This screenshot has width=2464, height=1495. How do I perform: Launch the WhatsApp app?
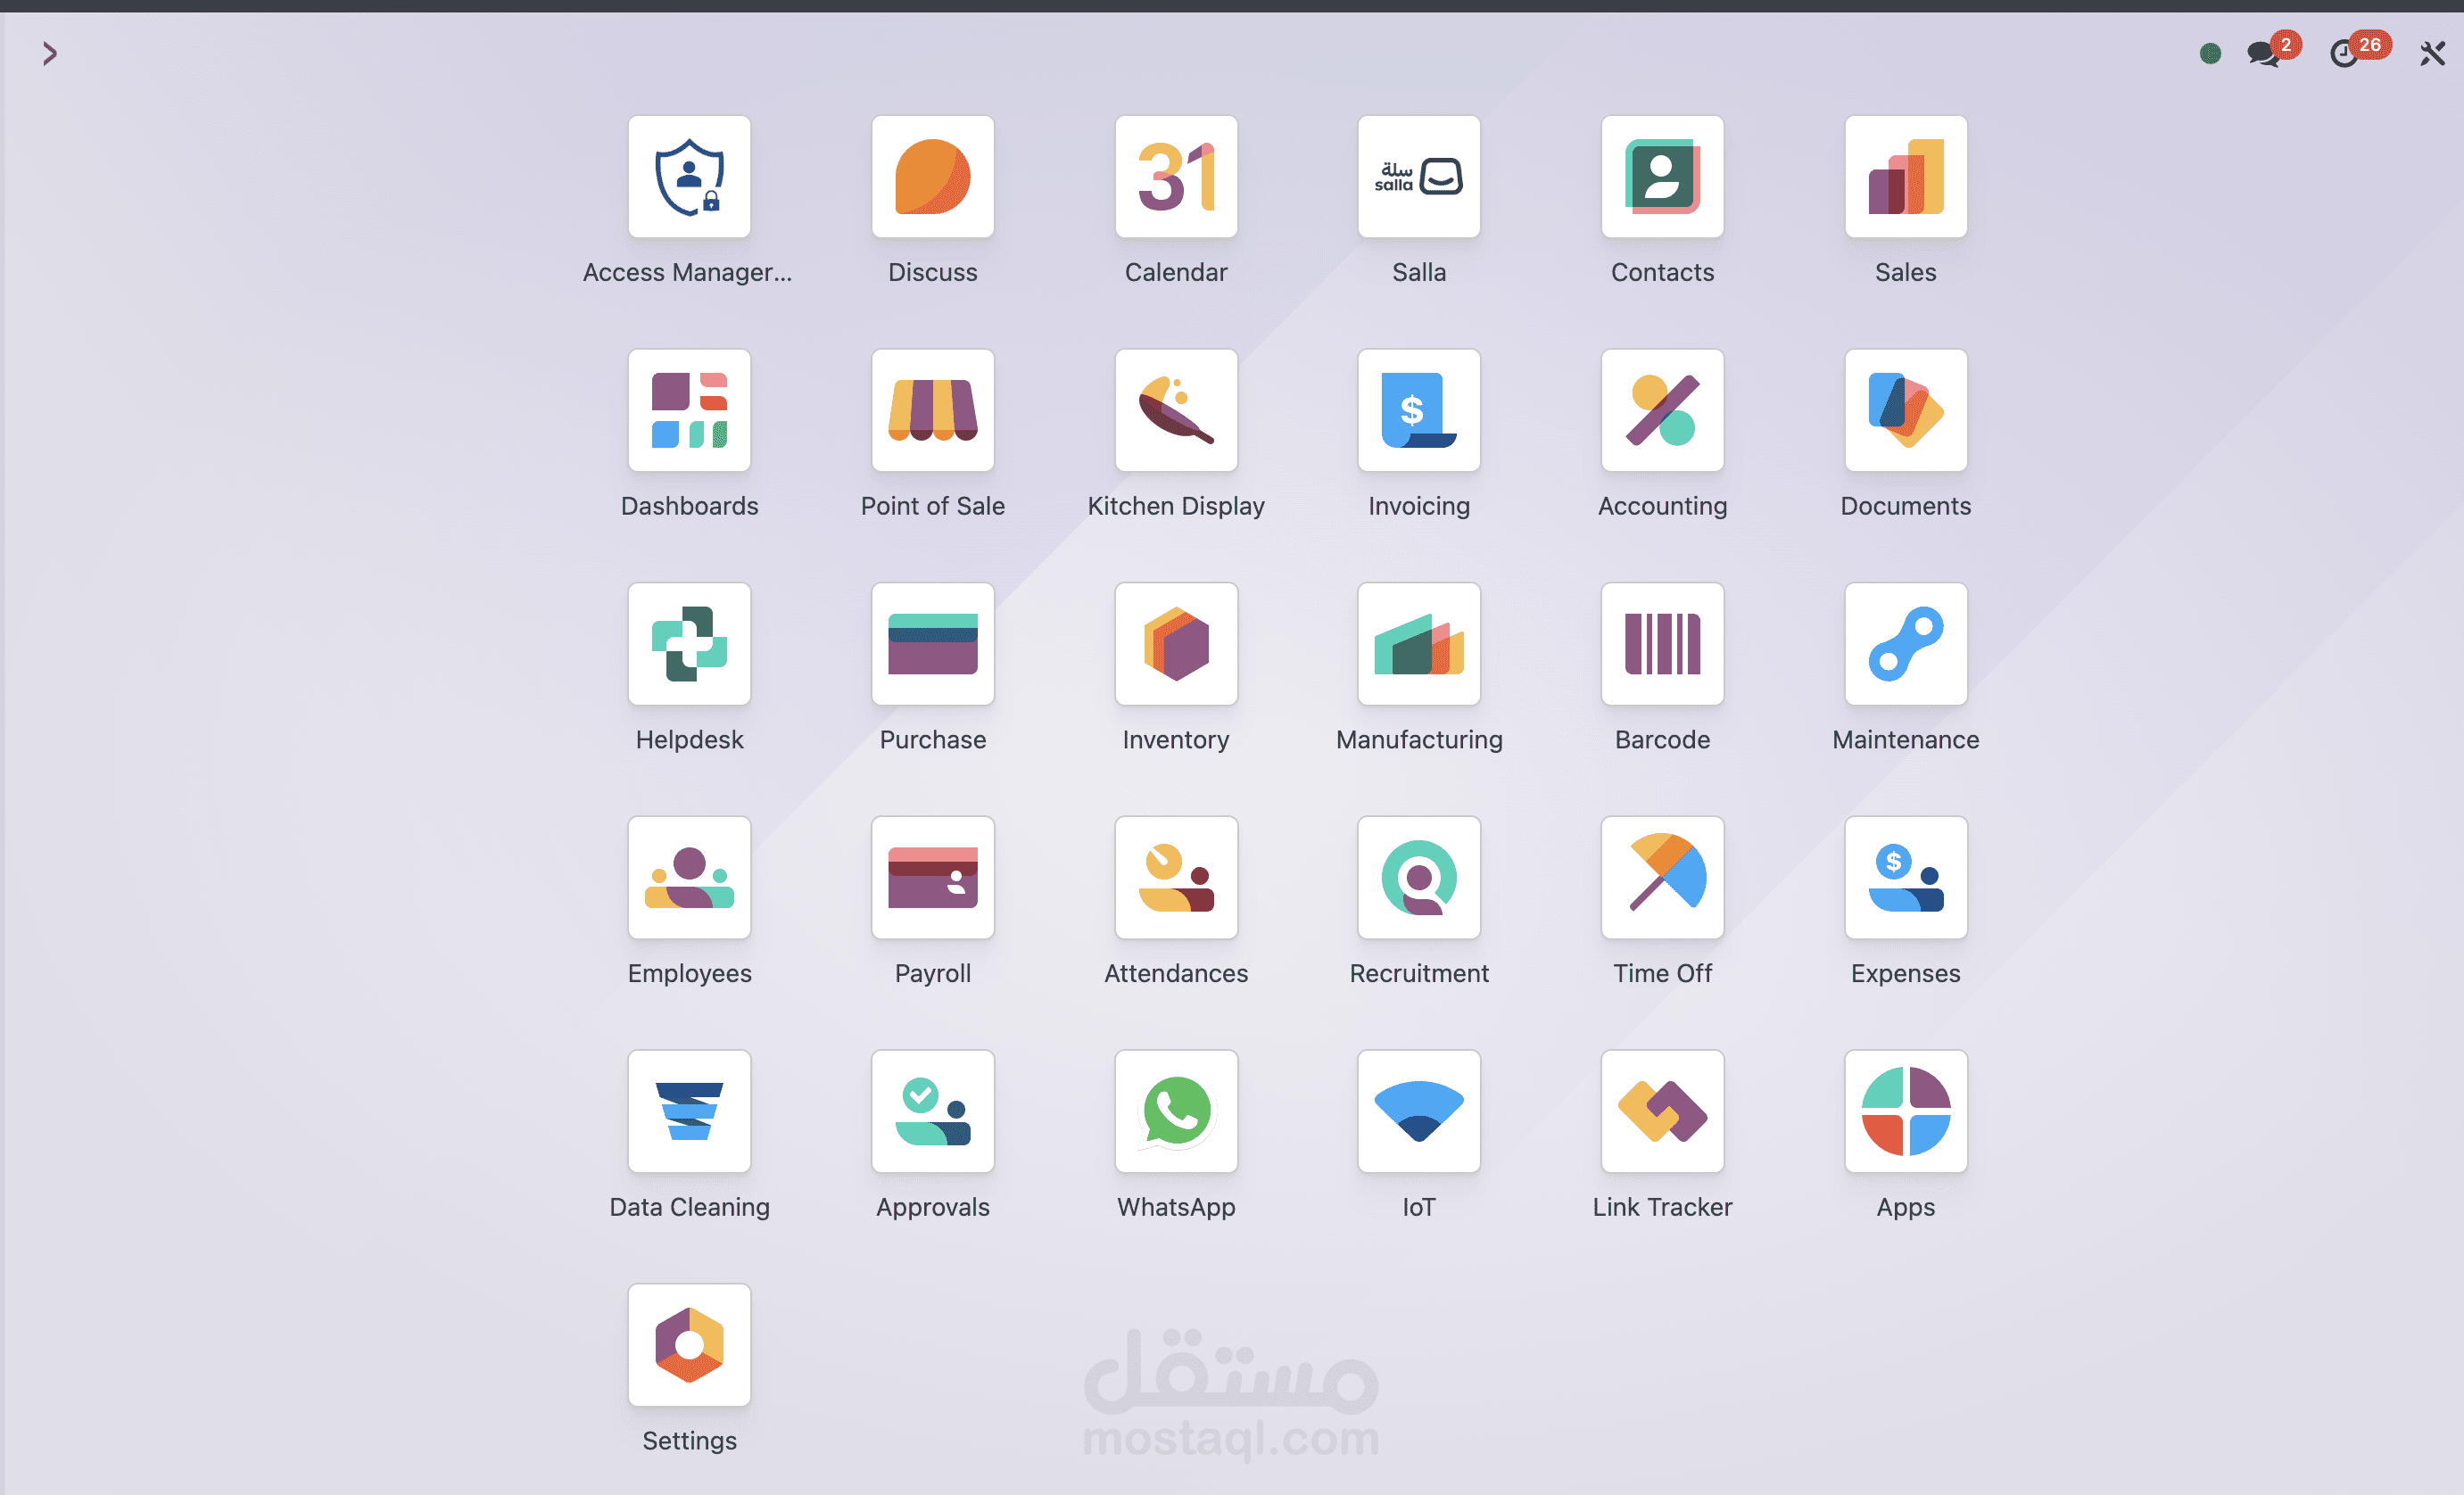[1176, 1111]
